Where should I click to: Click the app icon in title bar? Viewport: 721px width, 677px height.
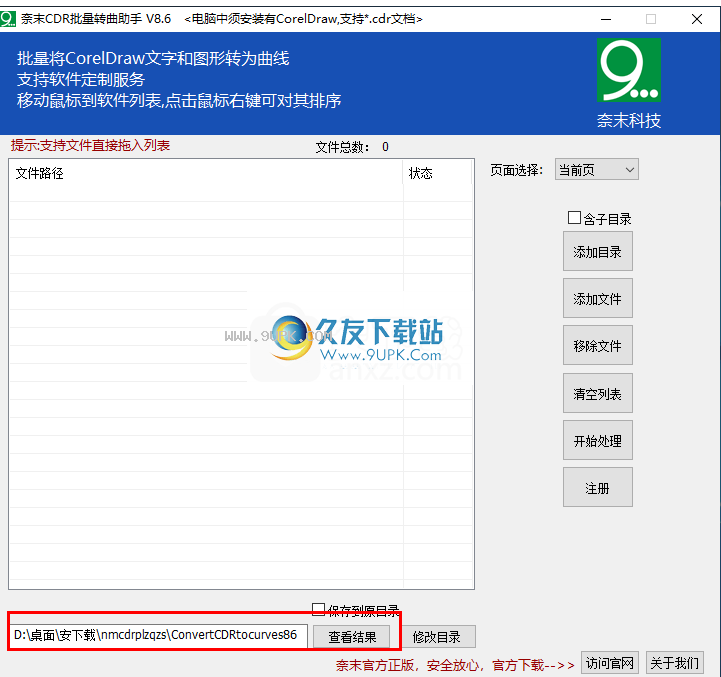[8, 19]
